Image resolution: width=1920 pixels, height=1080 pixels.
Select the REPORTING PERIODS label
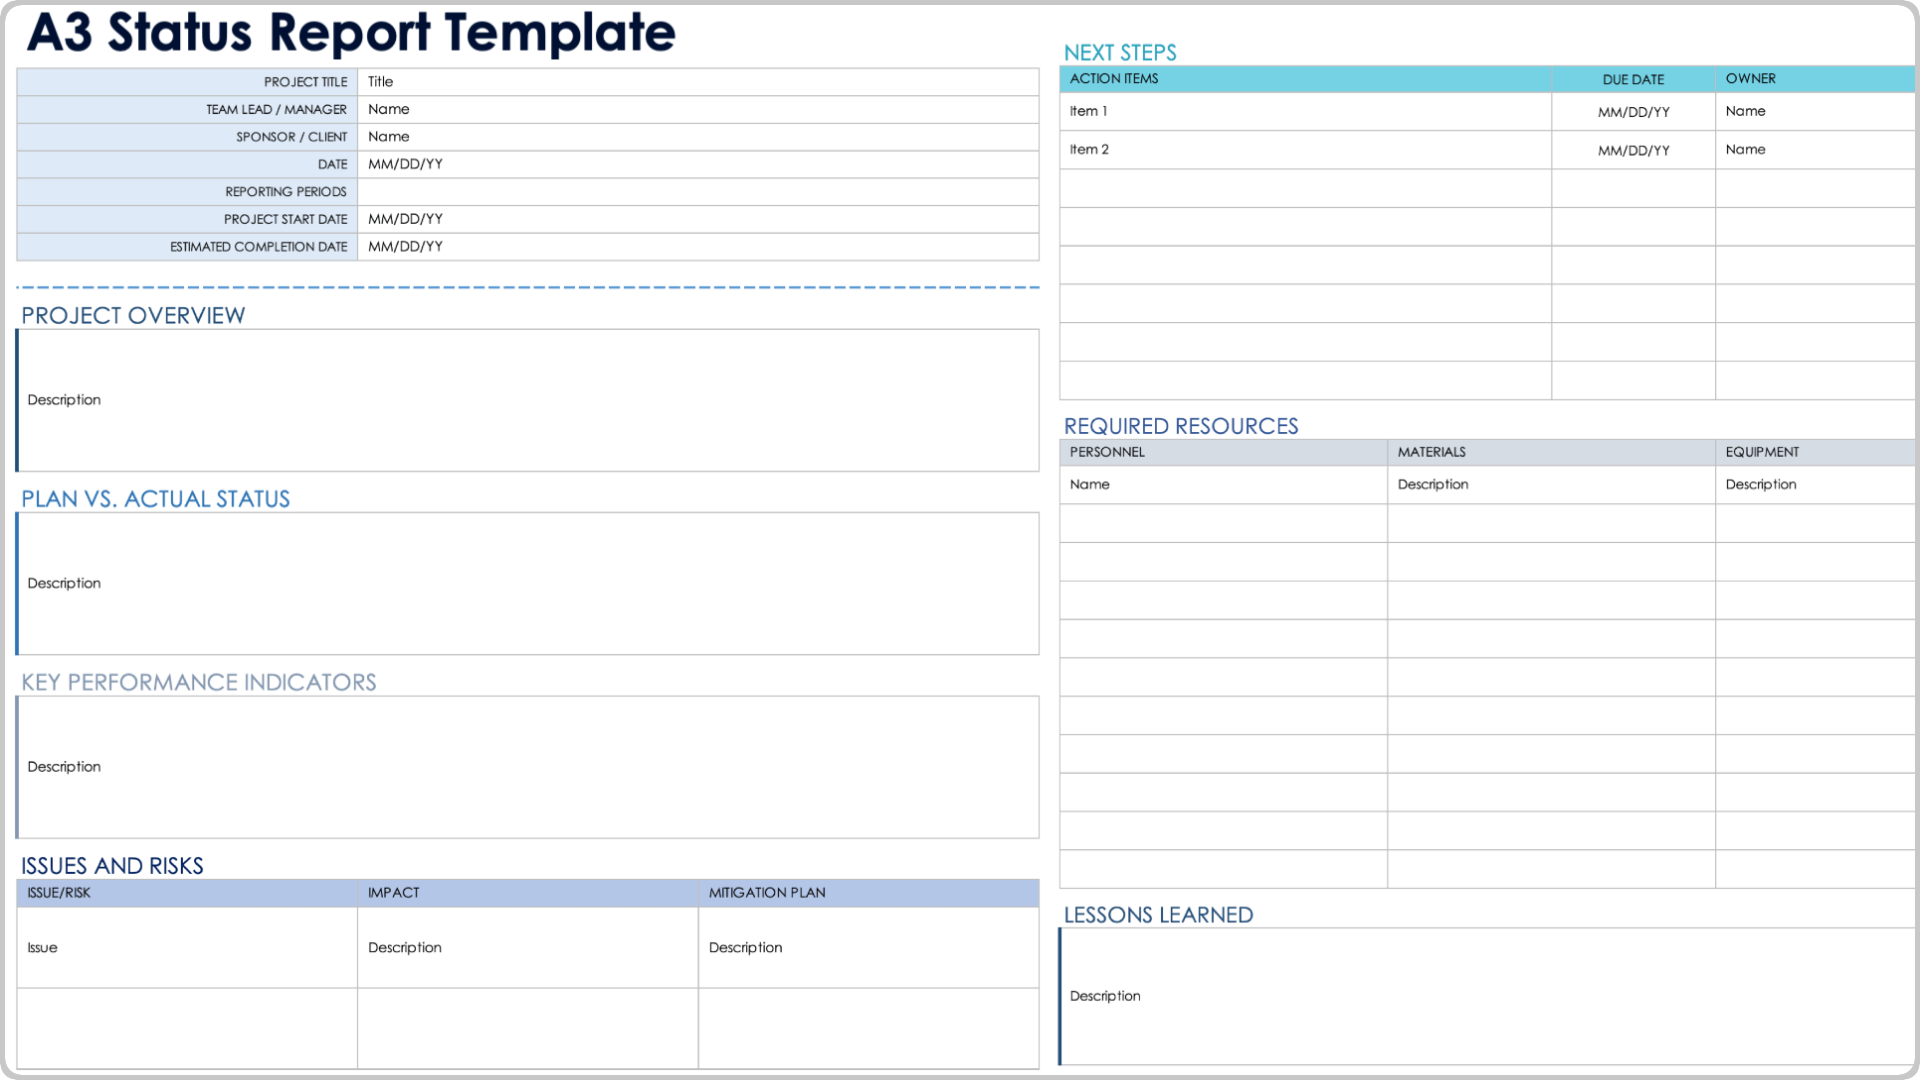(x=187, y=192)
